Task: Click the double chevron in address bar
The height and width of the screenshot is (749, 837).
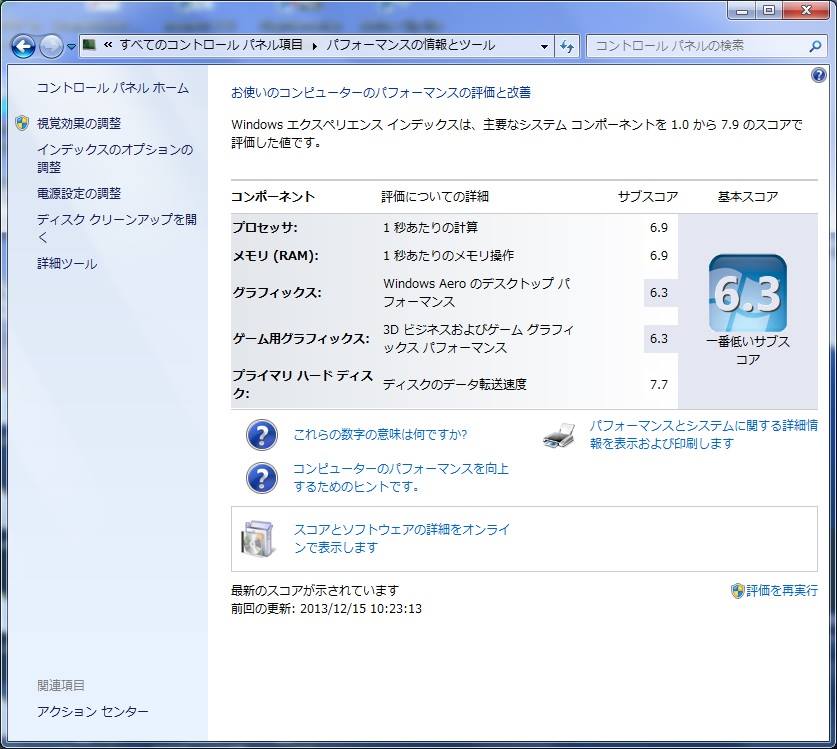Action: point(108,45)
